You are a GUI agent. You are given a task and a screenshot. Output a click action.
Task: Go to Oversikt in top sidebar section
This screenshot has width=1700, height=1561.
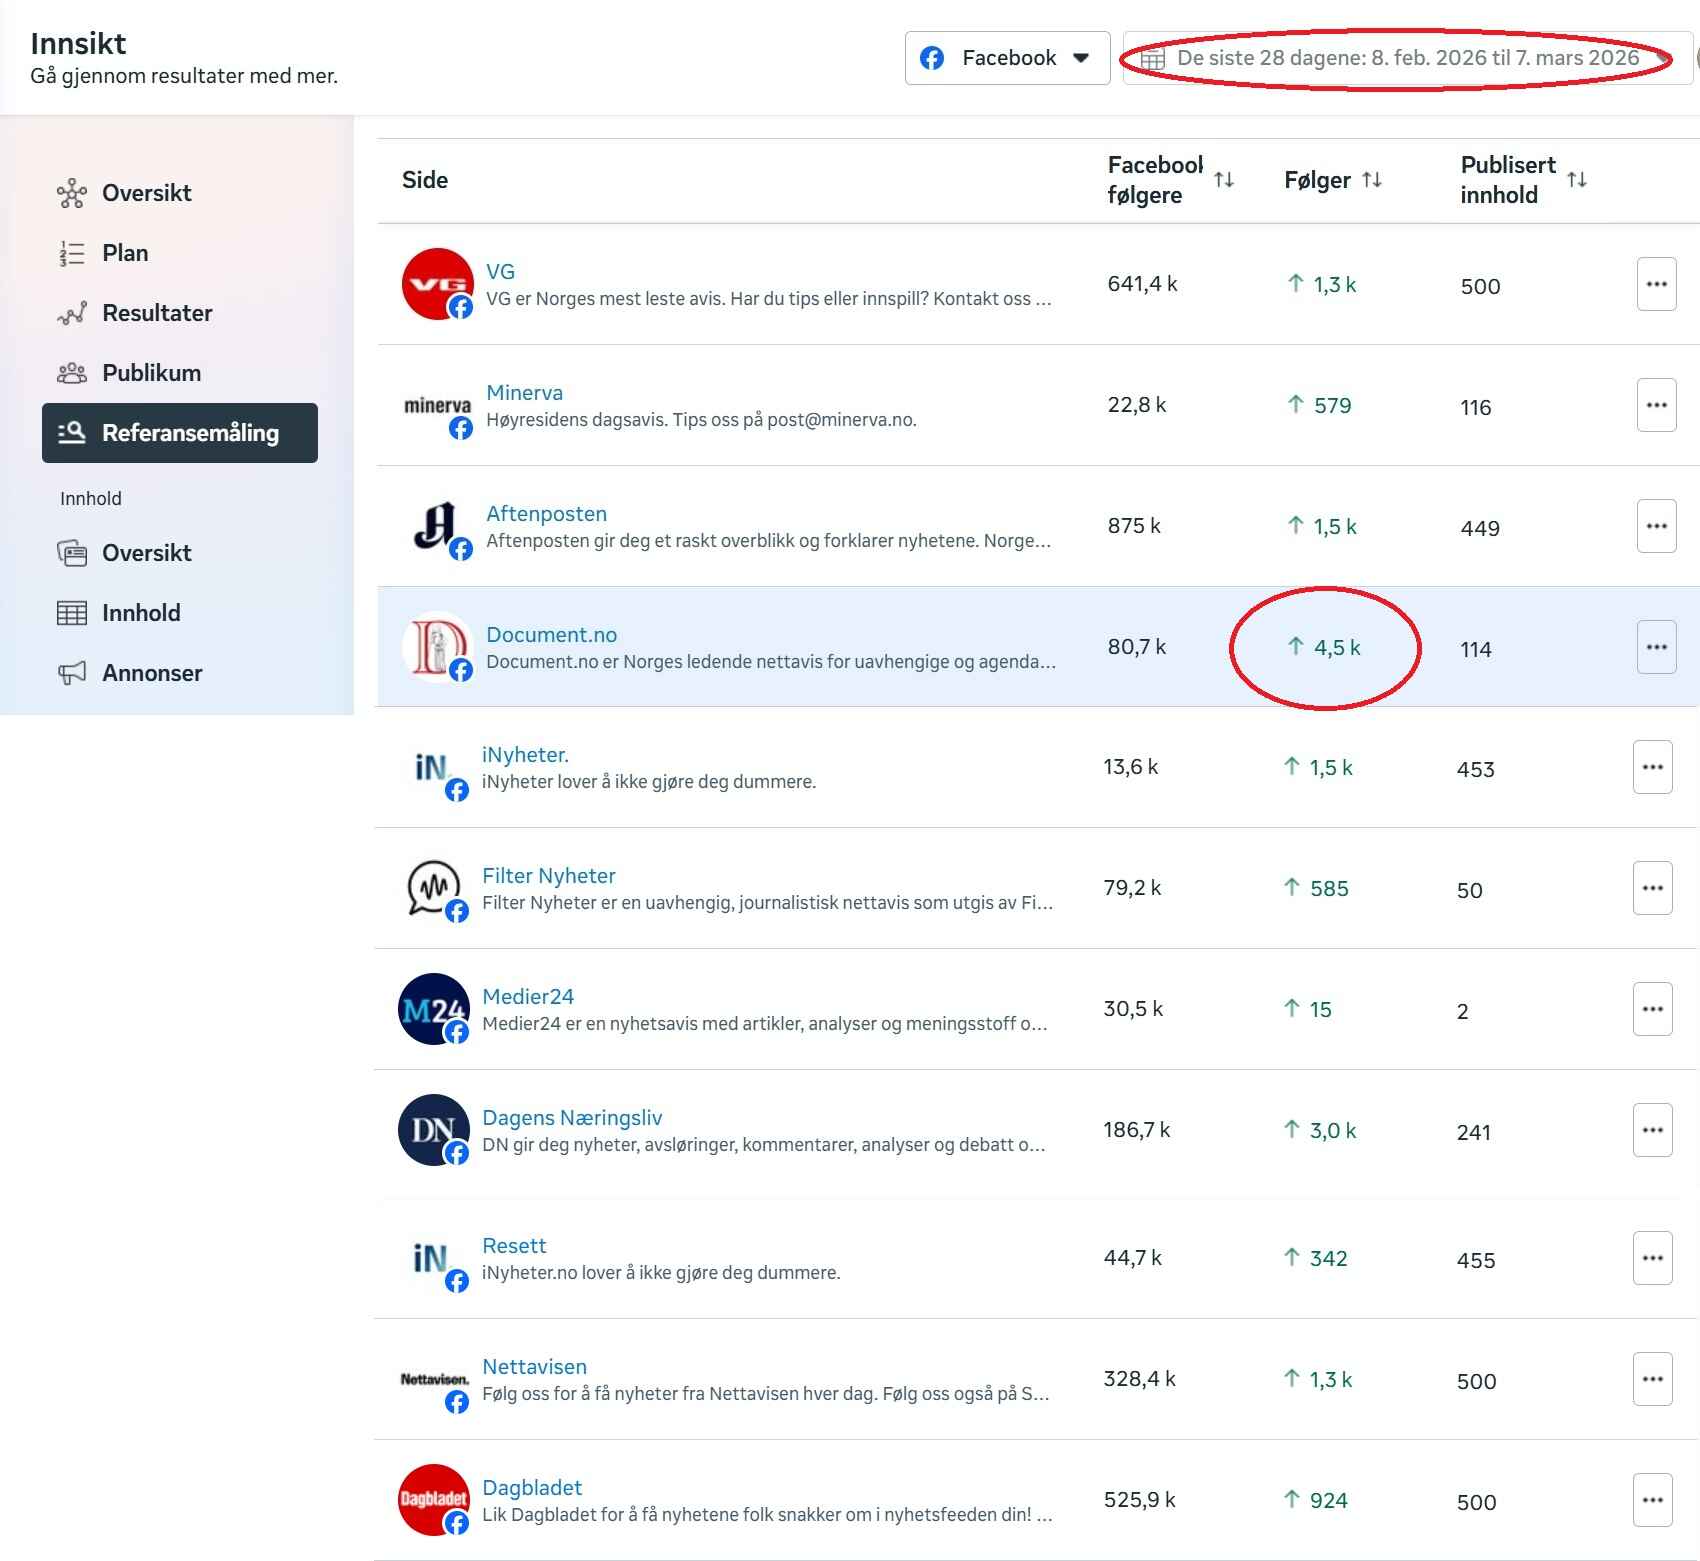pos(146,193)
